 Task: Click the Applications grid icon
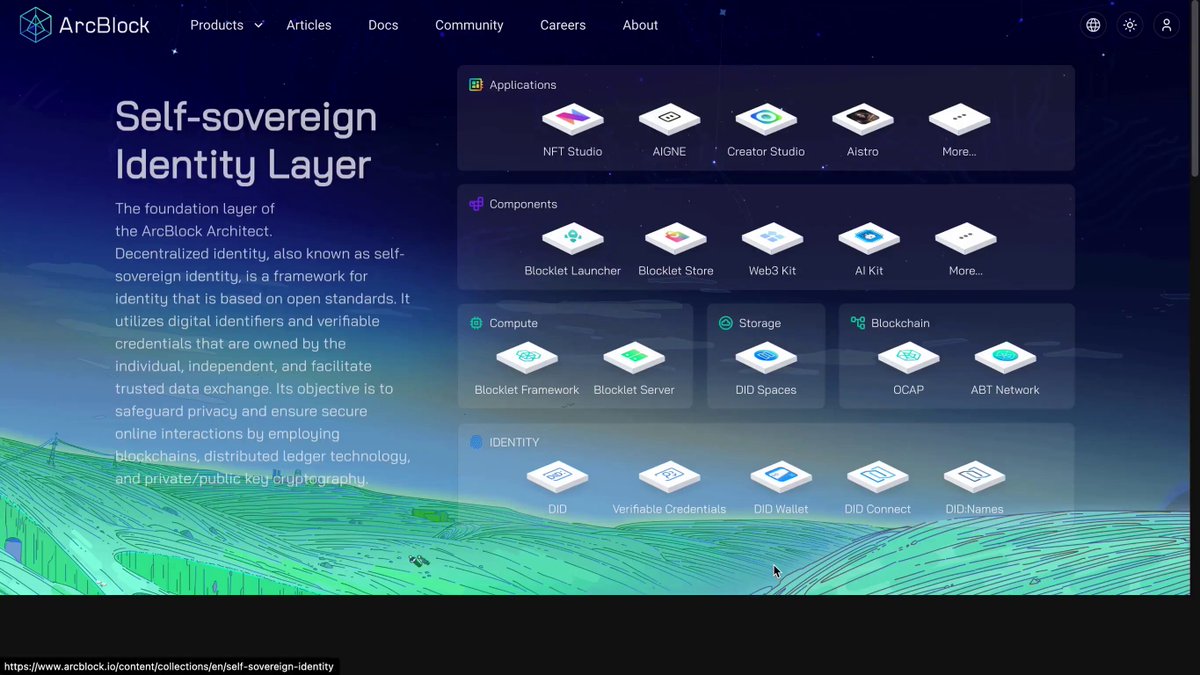coord(476,85)
